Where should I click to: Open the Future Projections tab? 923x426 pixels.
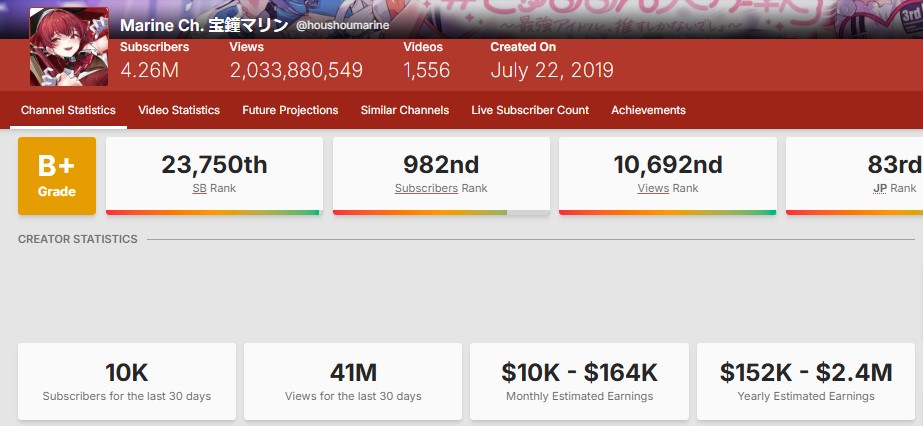[x=290, y=110]
